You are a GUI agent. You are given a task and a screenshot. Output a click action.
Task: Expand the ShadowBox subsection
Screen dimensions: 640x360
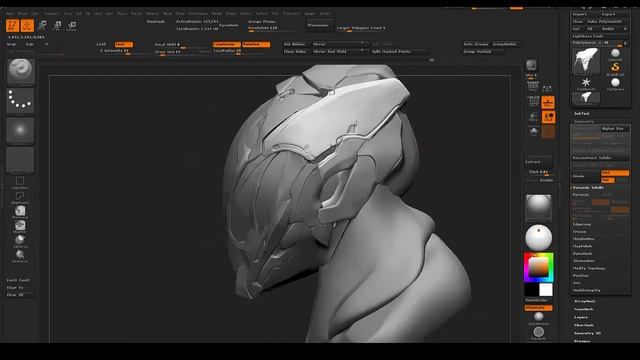(x=584, y=239)
